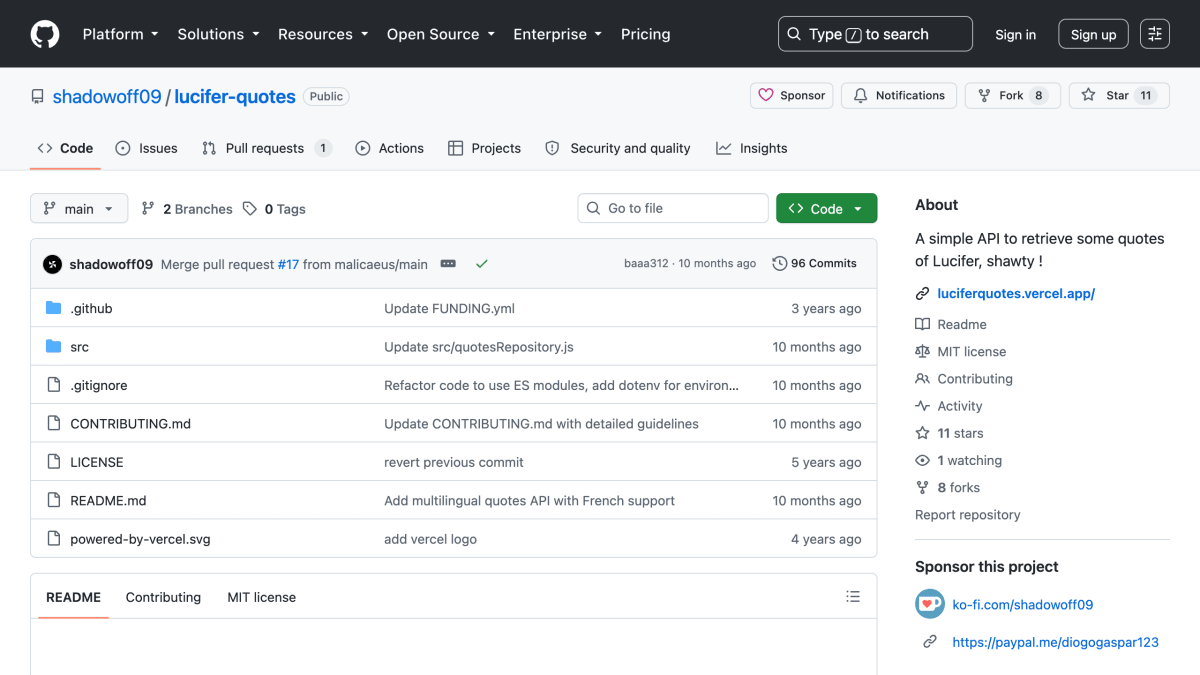Expand the Resources menu
This screenshot has width=1200, height=675.
[323, 34]
